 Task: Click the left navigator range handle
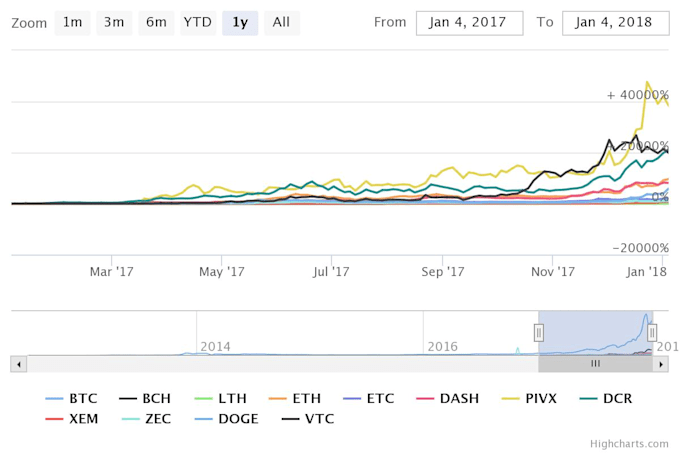point(539,332)
